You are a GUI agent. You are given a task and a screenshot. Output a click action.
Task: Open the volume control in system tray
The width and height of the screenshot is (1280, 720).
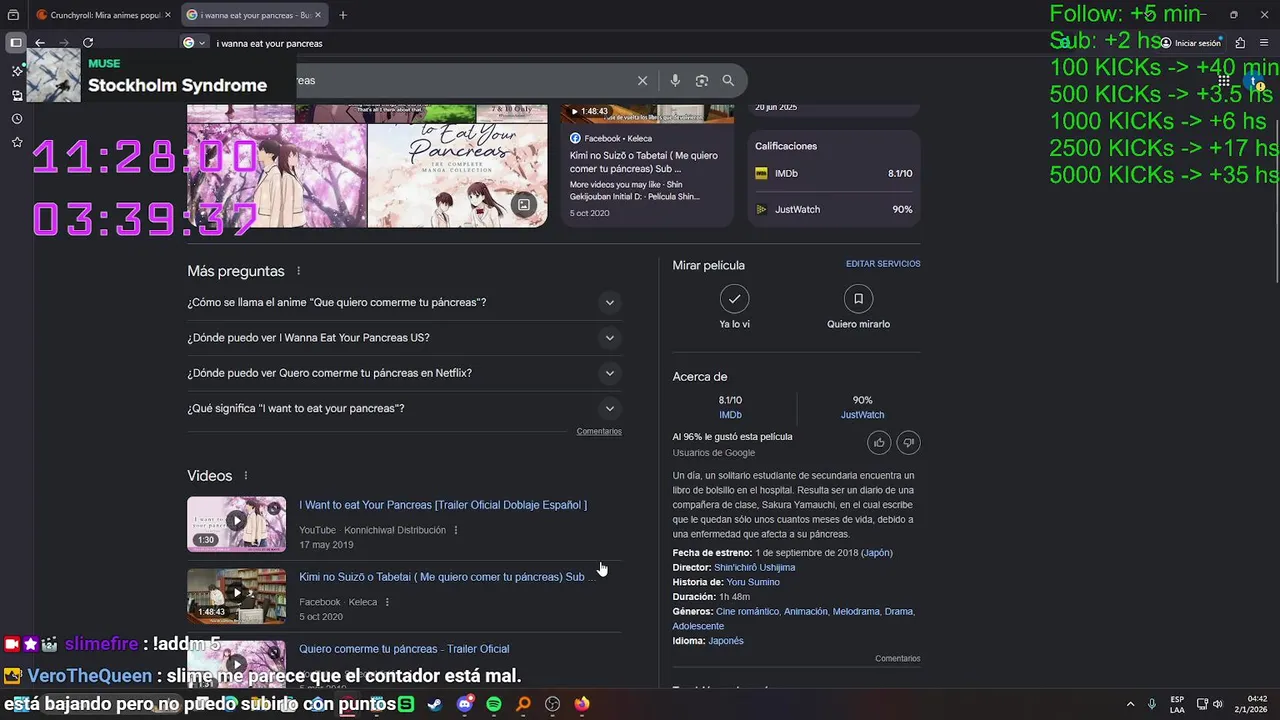click(1218, 704)
